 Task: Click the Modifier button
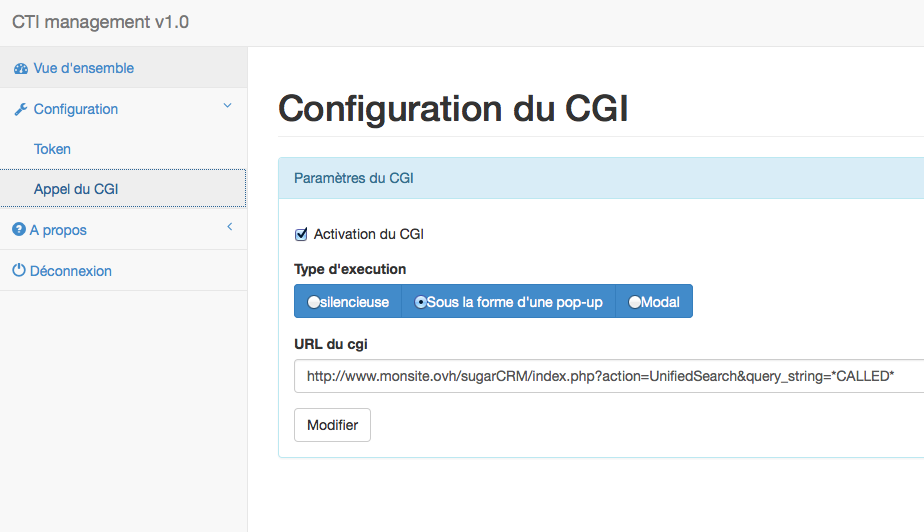point(332,425)
